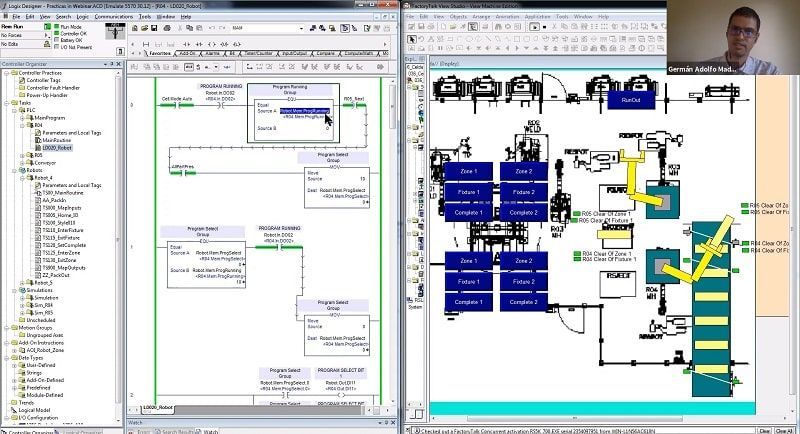Switch to the Alarms instruction tab
800x434 pixels.
click(x=212, y=53)
